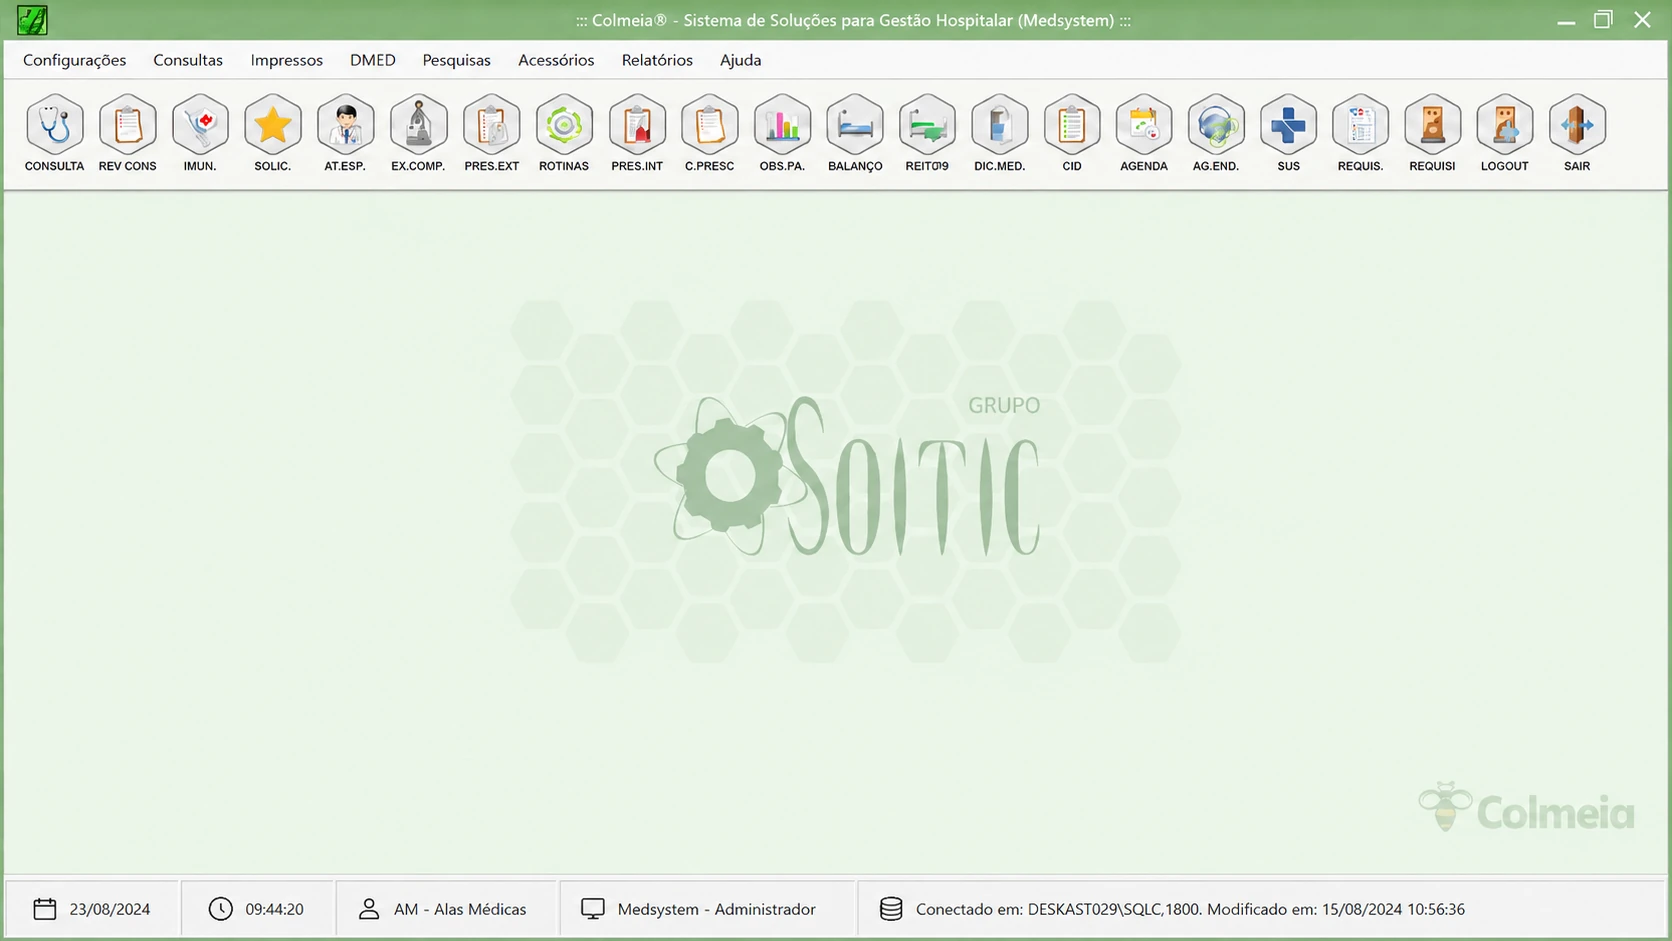Open the CONSULTA stethoscope icon
Screen dimensions: 1672x941
(55, 125)
